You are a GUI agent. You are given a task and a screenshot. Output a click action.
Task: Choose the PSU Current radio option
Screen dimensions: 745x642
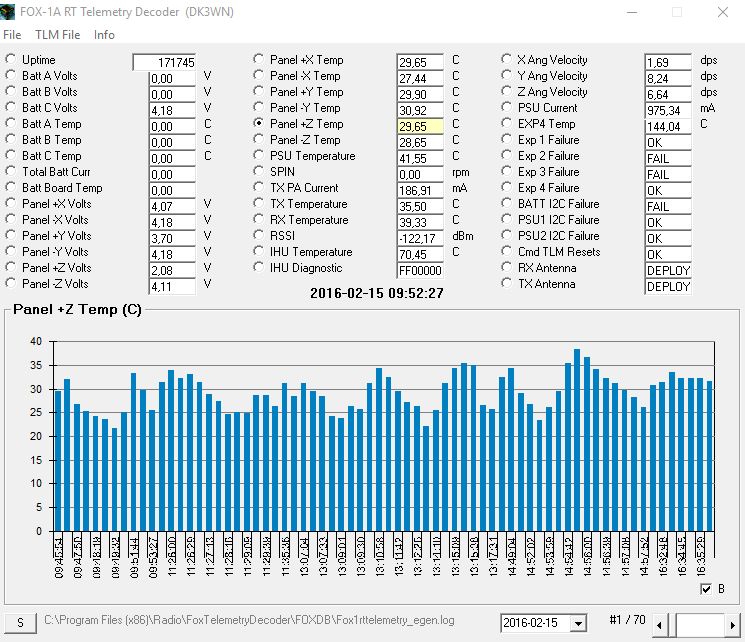point(506,107)
